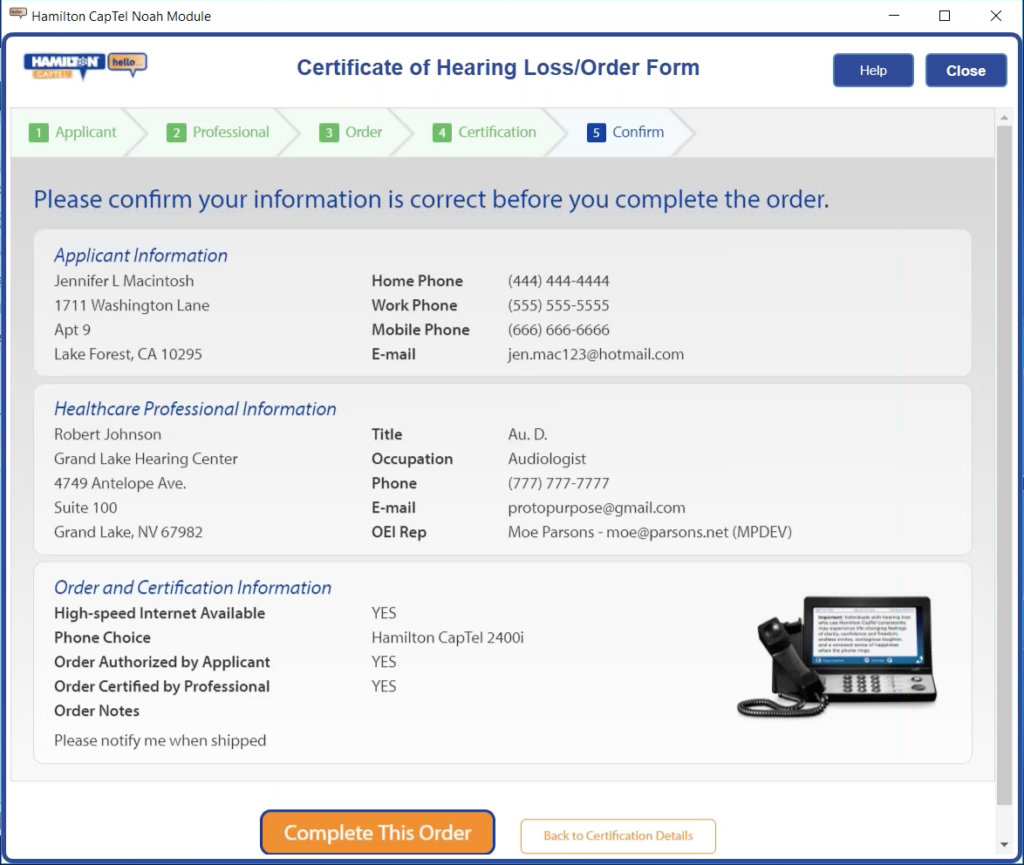Click Apt 9 address line
Viewport: 1024px width, 865px height.
[x=72, y=330]
